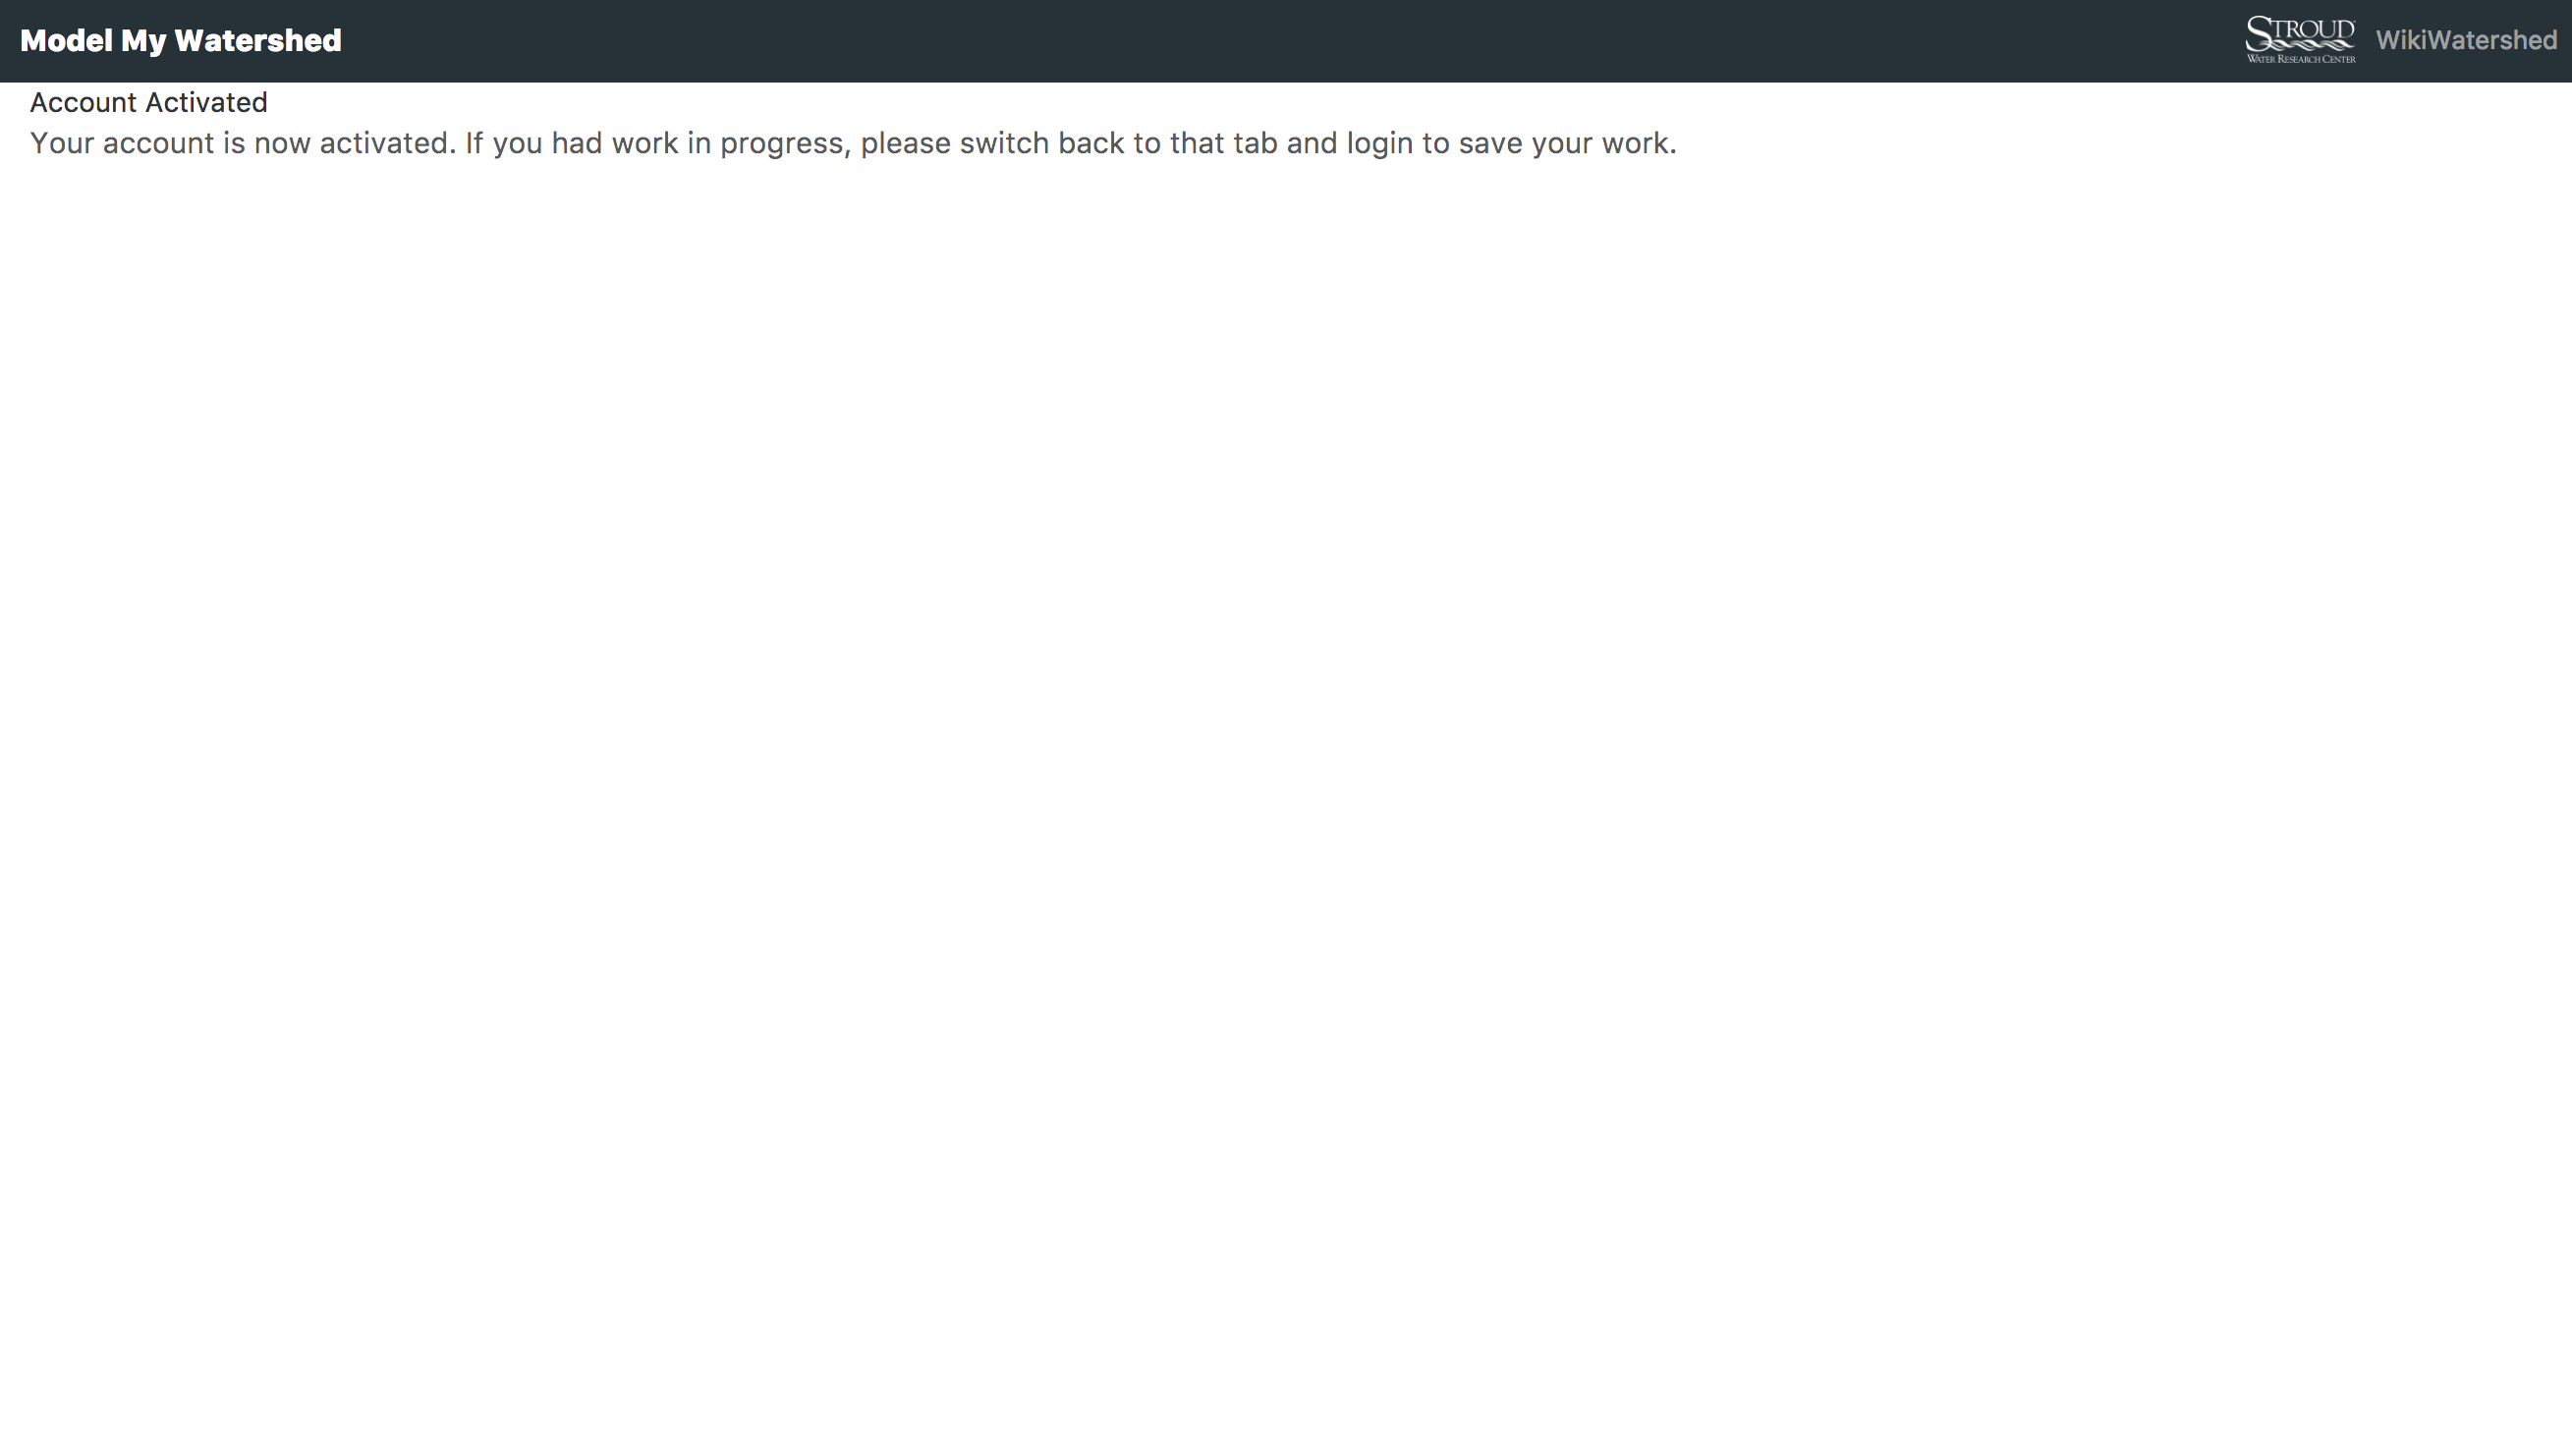
Task: Click the word "Watershed" in brand title
Action: click(258, 41)
